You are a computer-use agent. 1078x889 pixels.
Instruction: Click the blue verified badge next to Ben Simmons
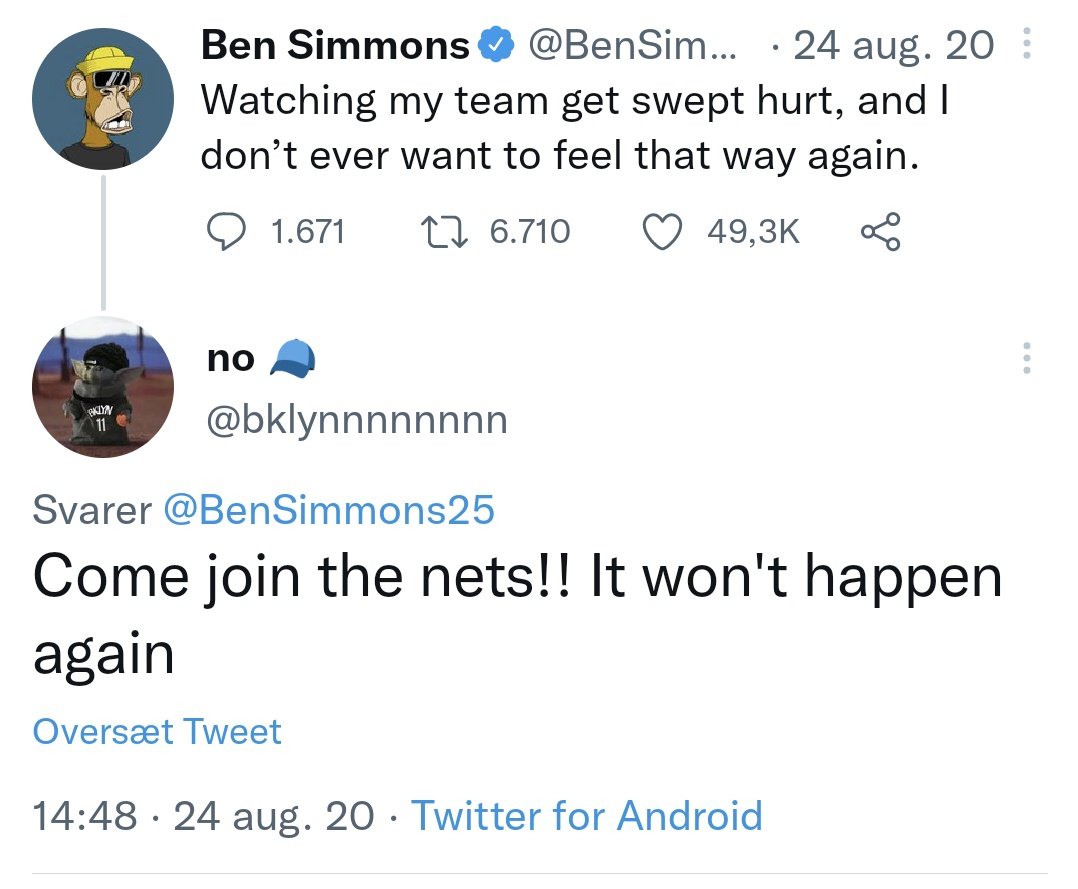[x=496, y=45]
